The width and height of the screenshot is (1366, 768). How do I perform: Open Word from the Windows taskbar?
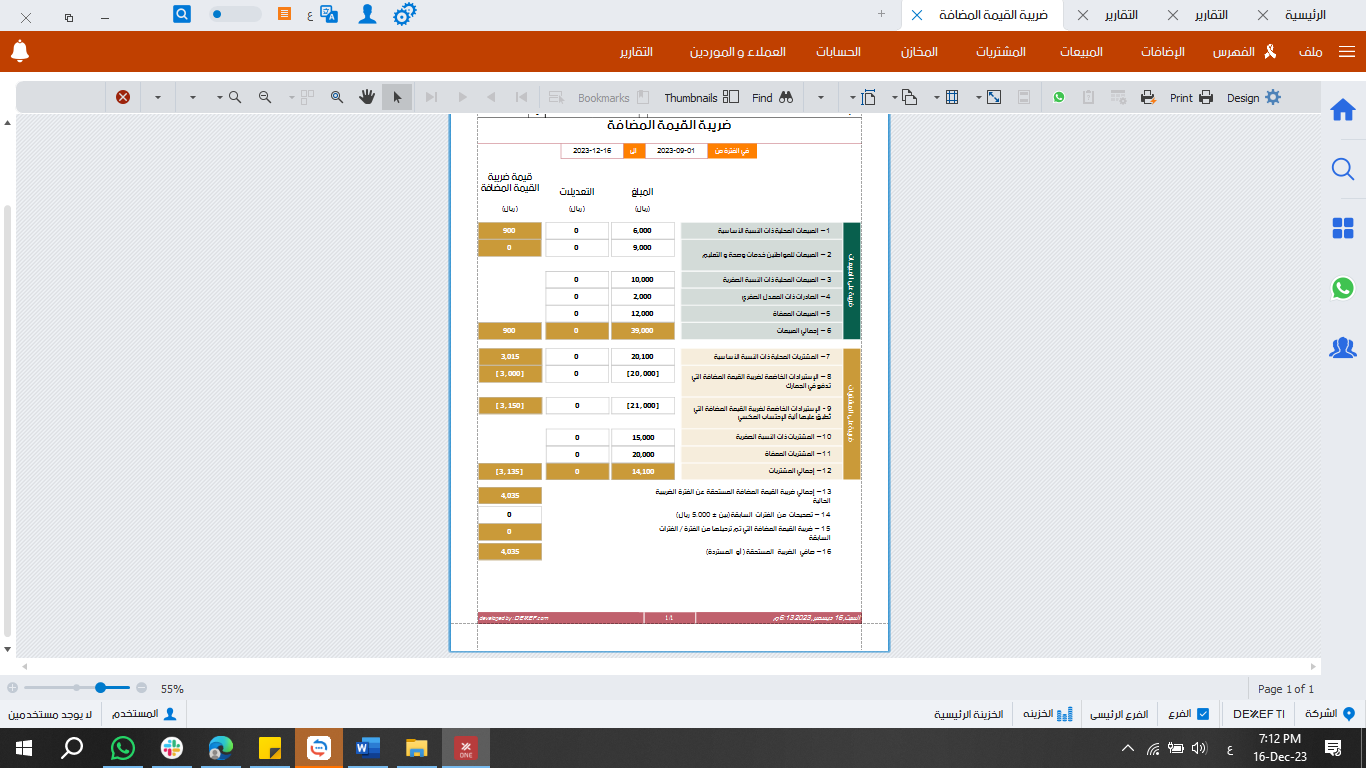[367, 747]
